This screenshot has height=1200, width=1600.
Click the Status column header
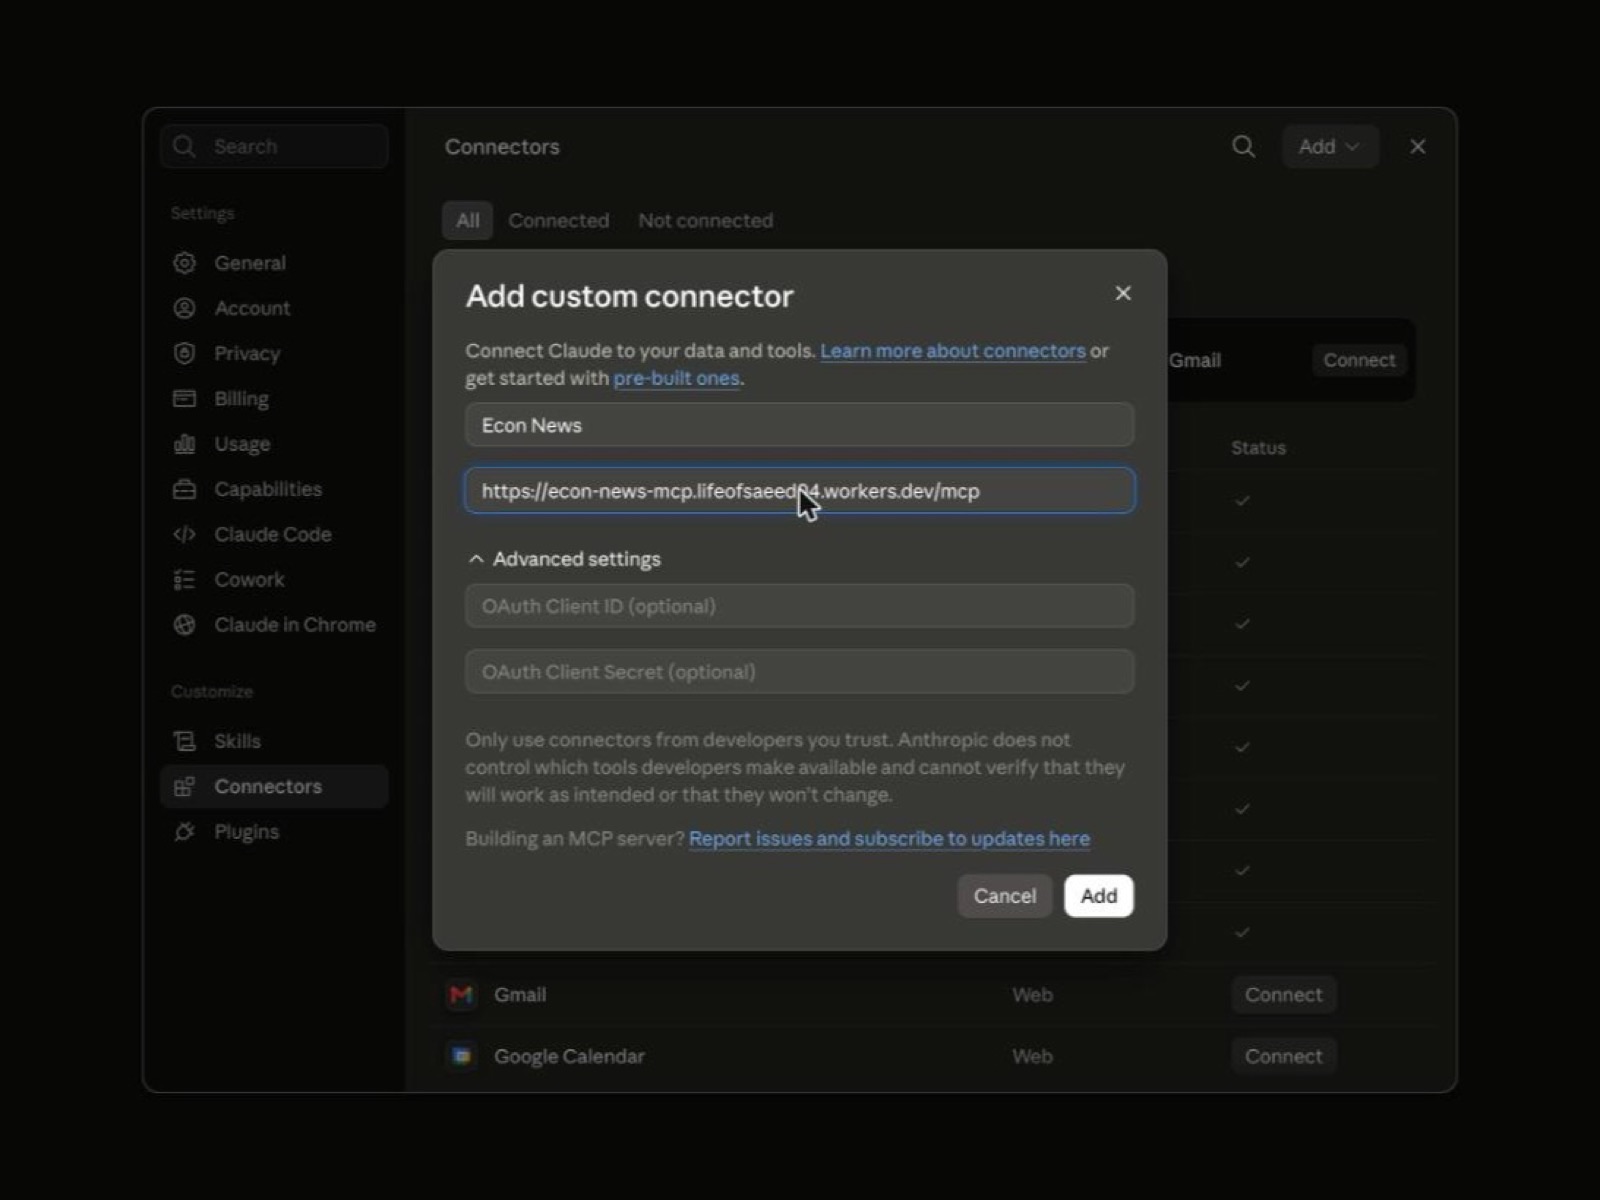point(1258,448)
